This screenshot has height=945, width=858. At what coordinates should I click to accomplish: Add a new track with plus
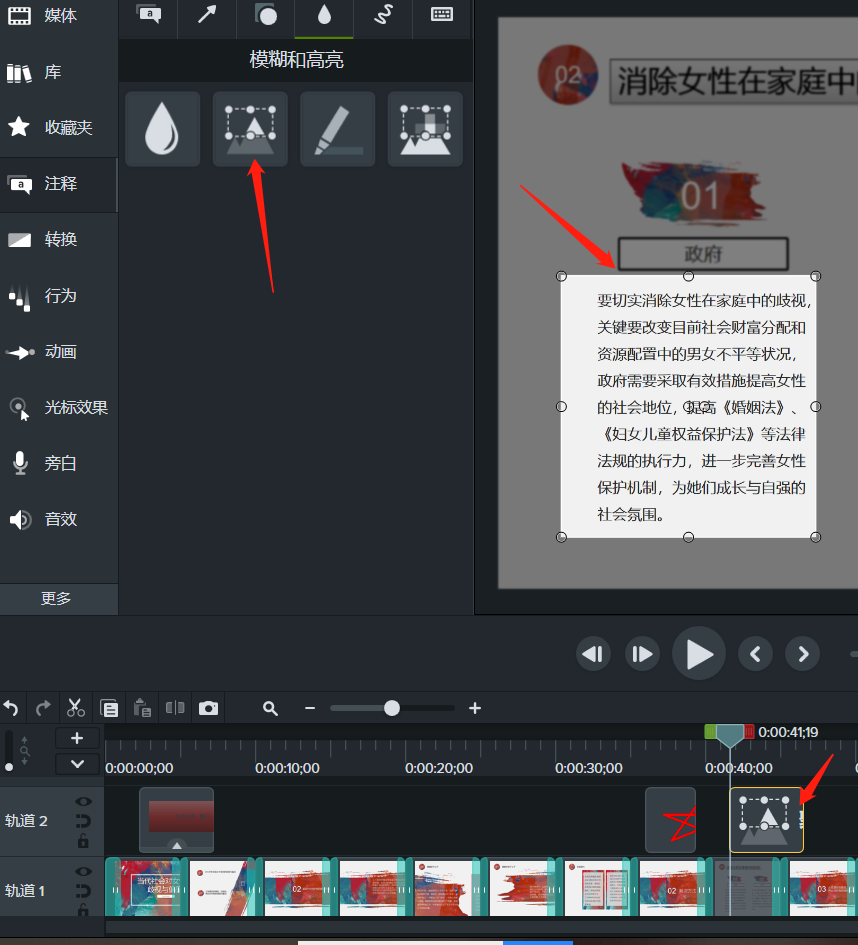(77, 738)
